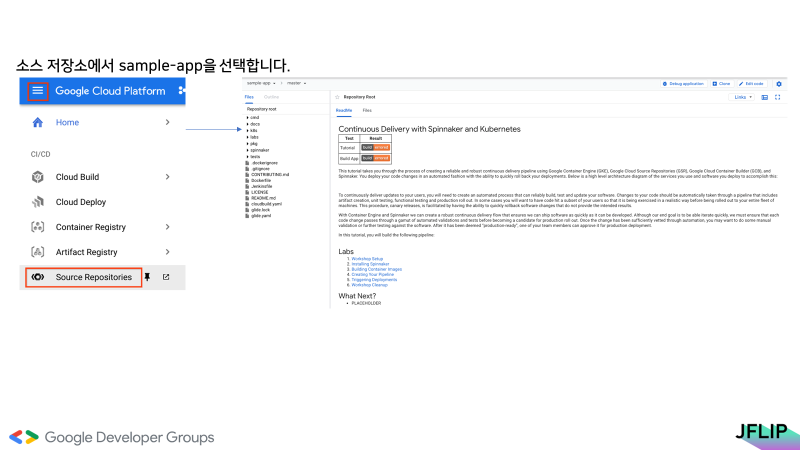This screenshot has height=450, width=800.
Task: Click the .dockerignore file icon
Action: point(247,163)
